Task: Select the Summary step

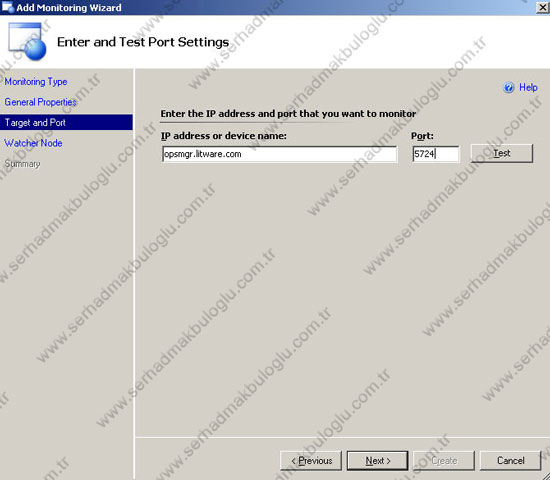Action: tap(22, 164)
